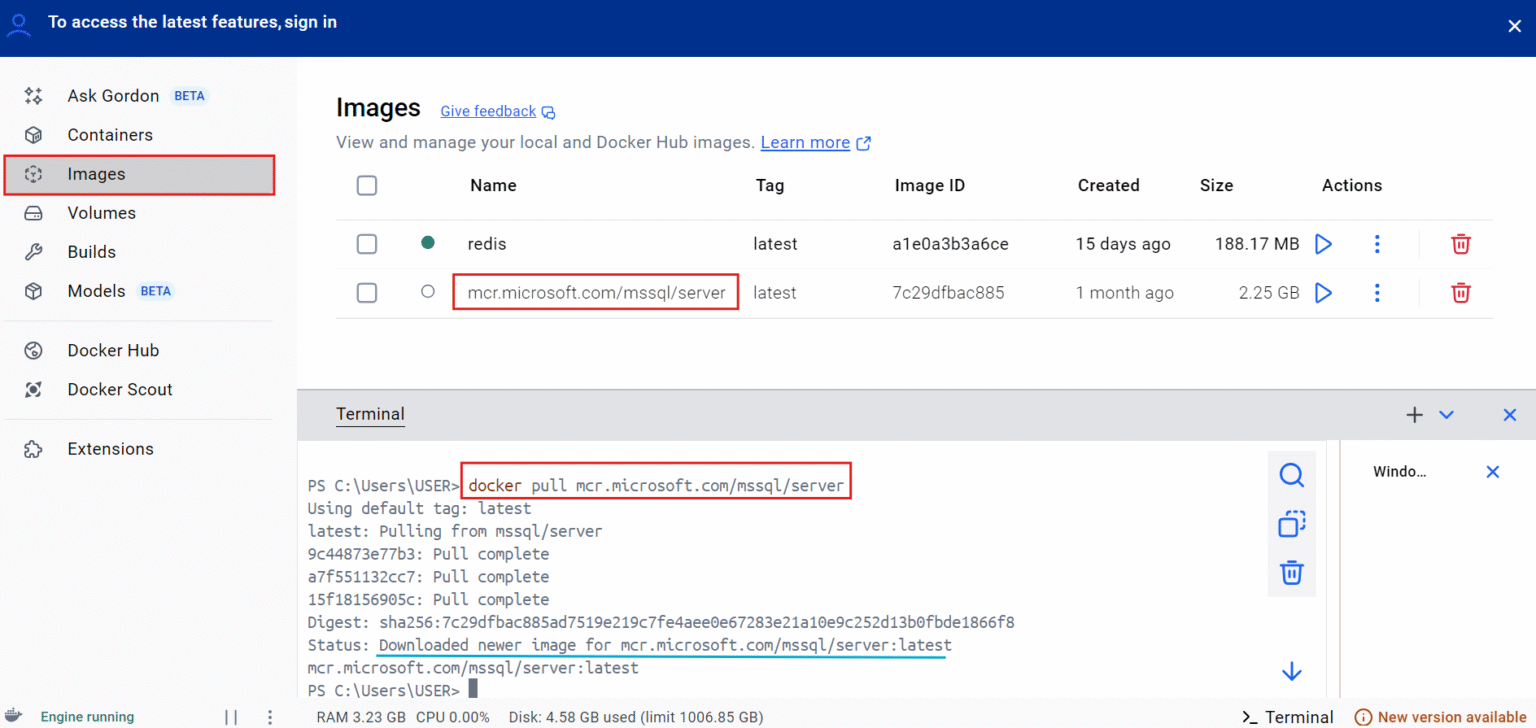Run the mcr.microsoft.com/mssql/server image
Screen dimensions: 1536x728
pos(1322,292)
